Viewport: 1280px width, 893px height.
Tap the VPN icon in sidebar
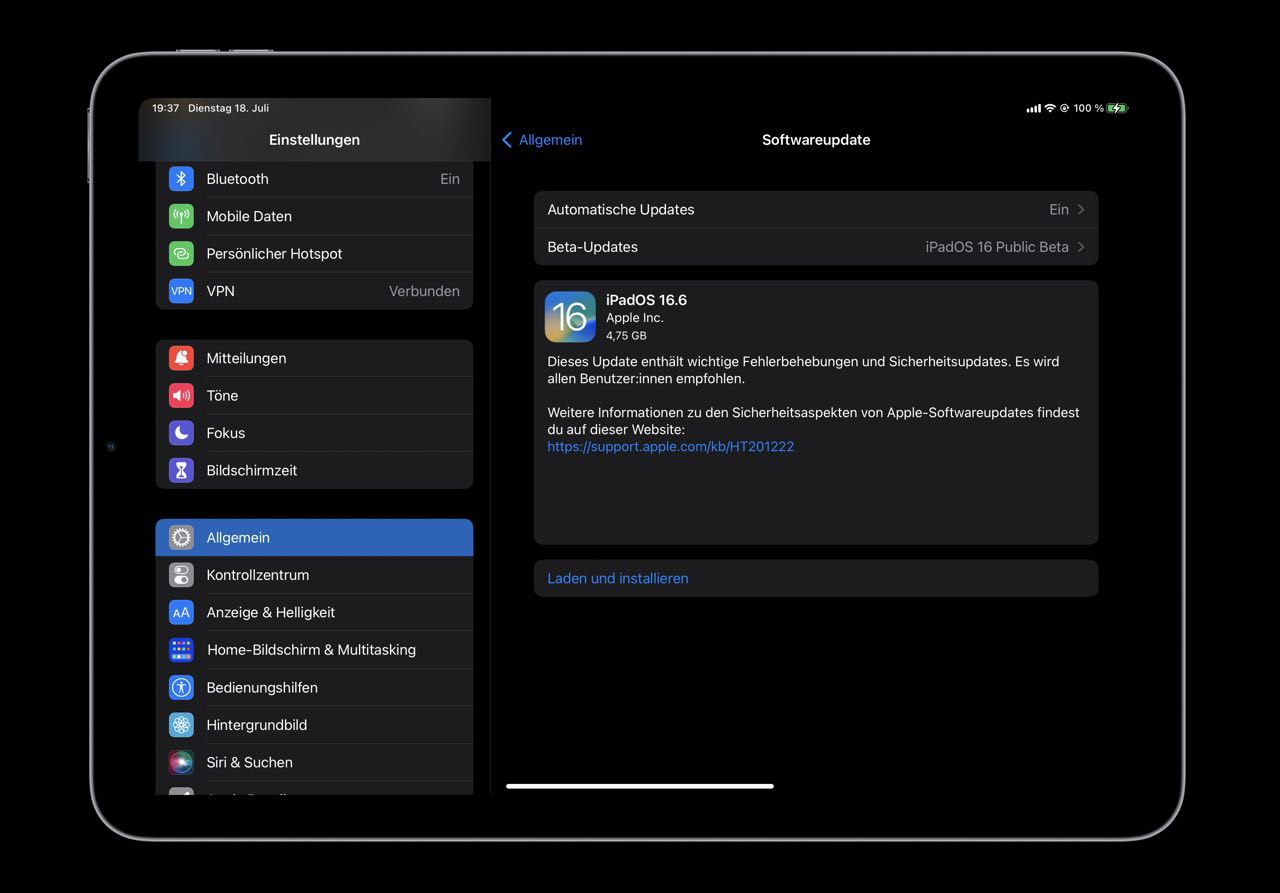tap(181, 291)
